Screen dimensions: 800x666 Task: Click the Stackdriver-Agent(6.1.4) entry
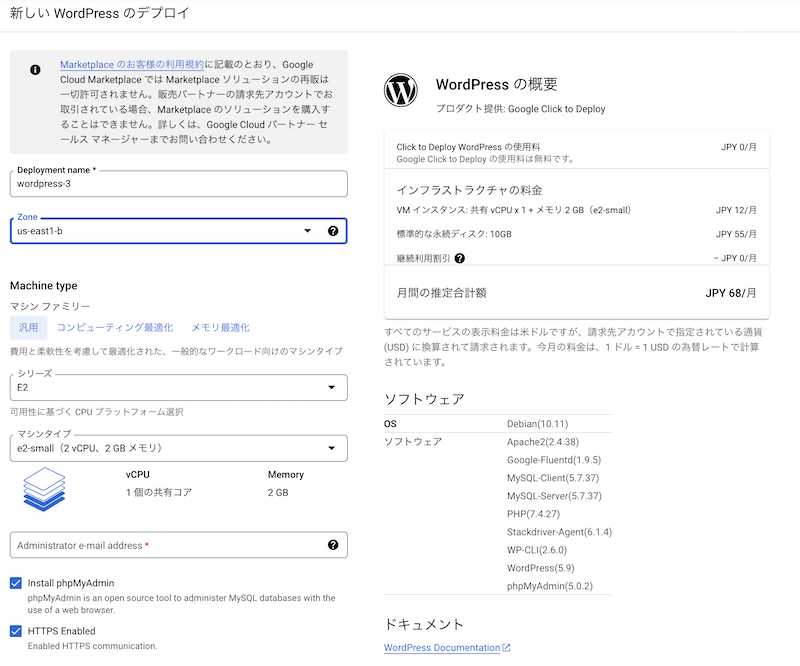tap(559, 532)
